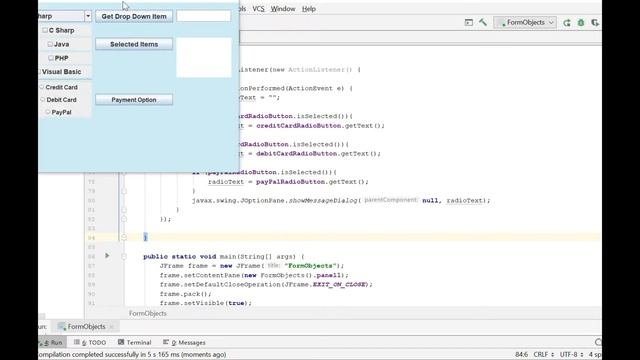Toggle fold marker at line 79
This screenshot has width=640, height=360.
tap(124, 191)
